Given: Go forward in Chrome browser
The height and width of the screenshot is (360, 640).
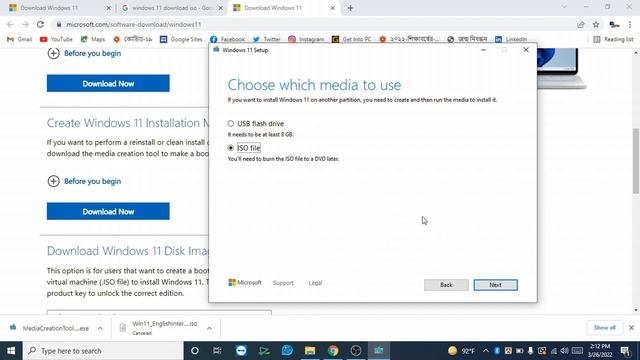Looking at the screenshot, I should click(25, 24).
